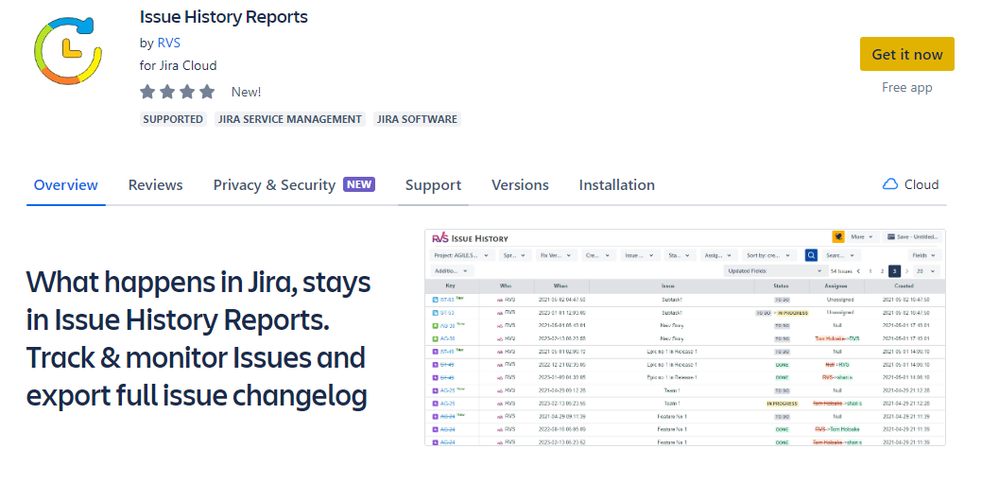Image resolution: width=999 pixels, height=501 pixels.
Task: Click the Cloud hosting icon
Action: coord(890,185)
